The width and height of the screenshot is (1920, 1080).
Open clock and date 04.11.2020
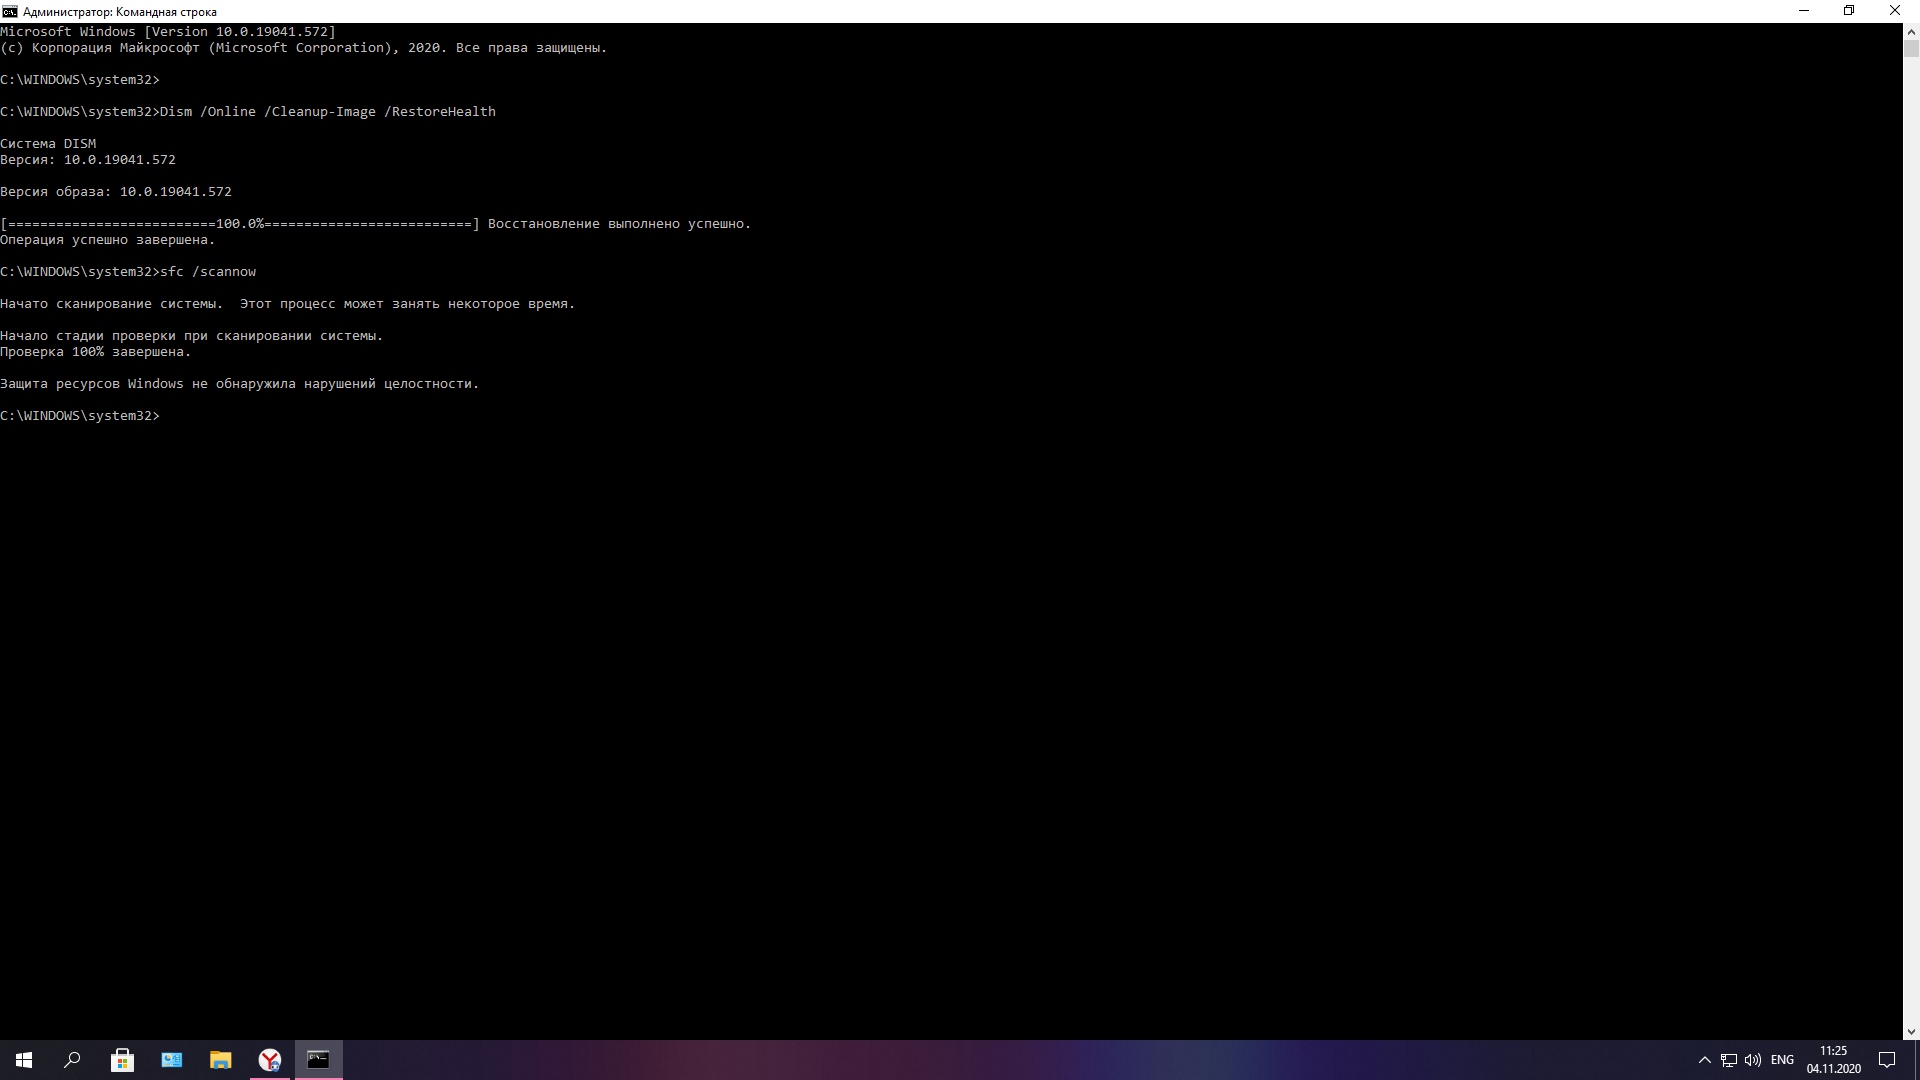point(1833,1060)
